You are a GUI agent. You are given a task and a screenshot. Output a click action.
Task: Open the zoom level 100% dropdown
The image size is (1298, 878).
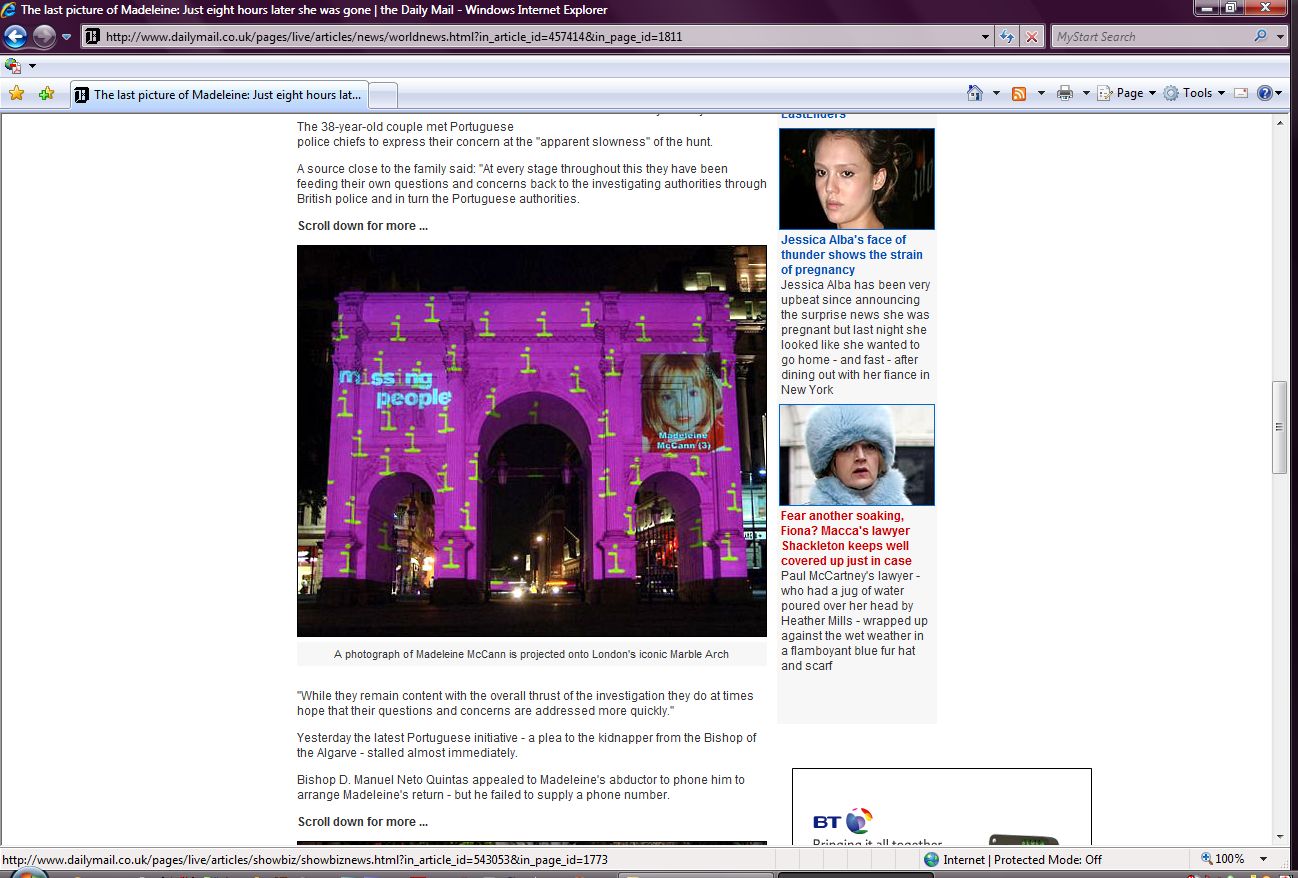click(x=1263, y=859)
